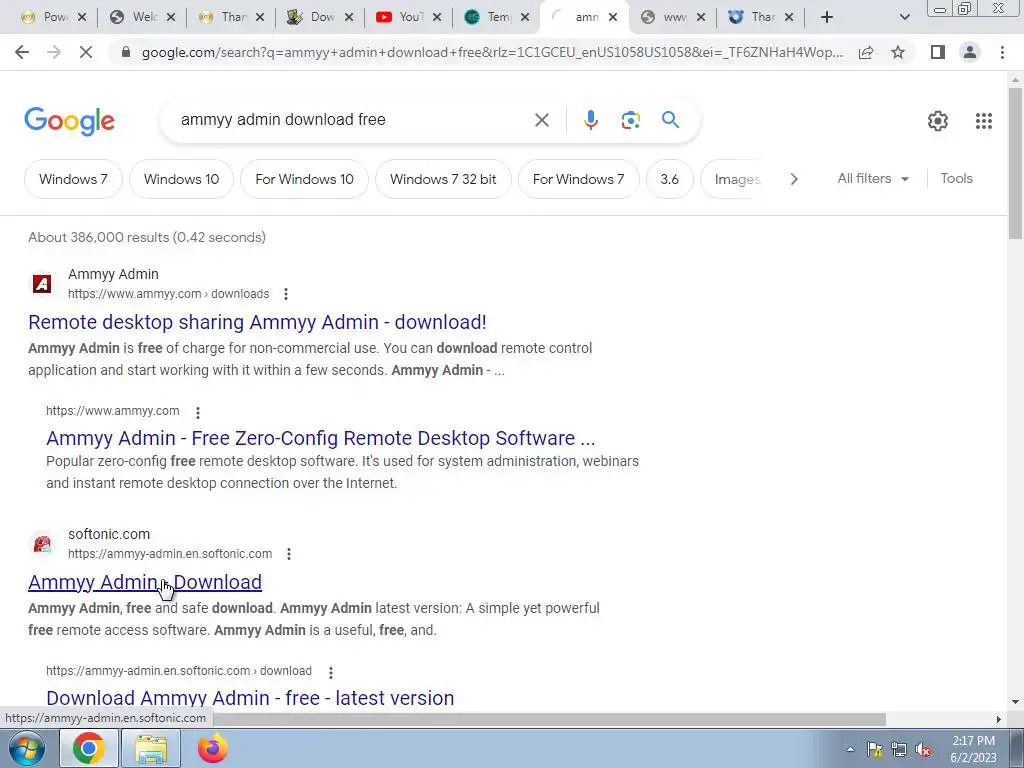Open Remote desktop sharing Ammyy Admin download link

tap(257, 322)
